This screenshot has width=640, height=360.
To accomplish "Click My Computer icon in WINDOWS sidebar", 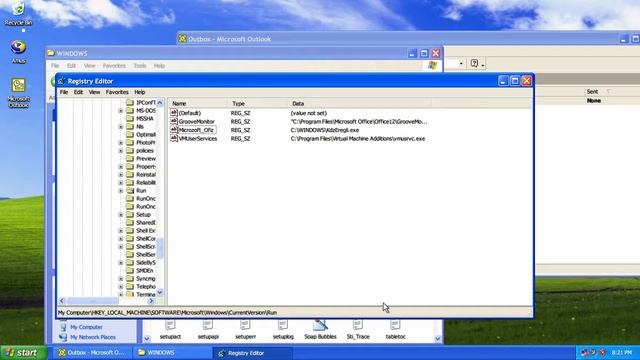I will click(63, 327).
